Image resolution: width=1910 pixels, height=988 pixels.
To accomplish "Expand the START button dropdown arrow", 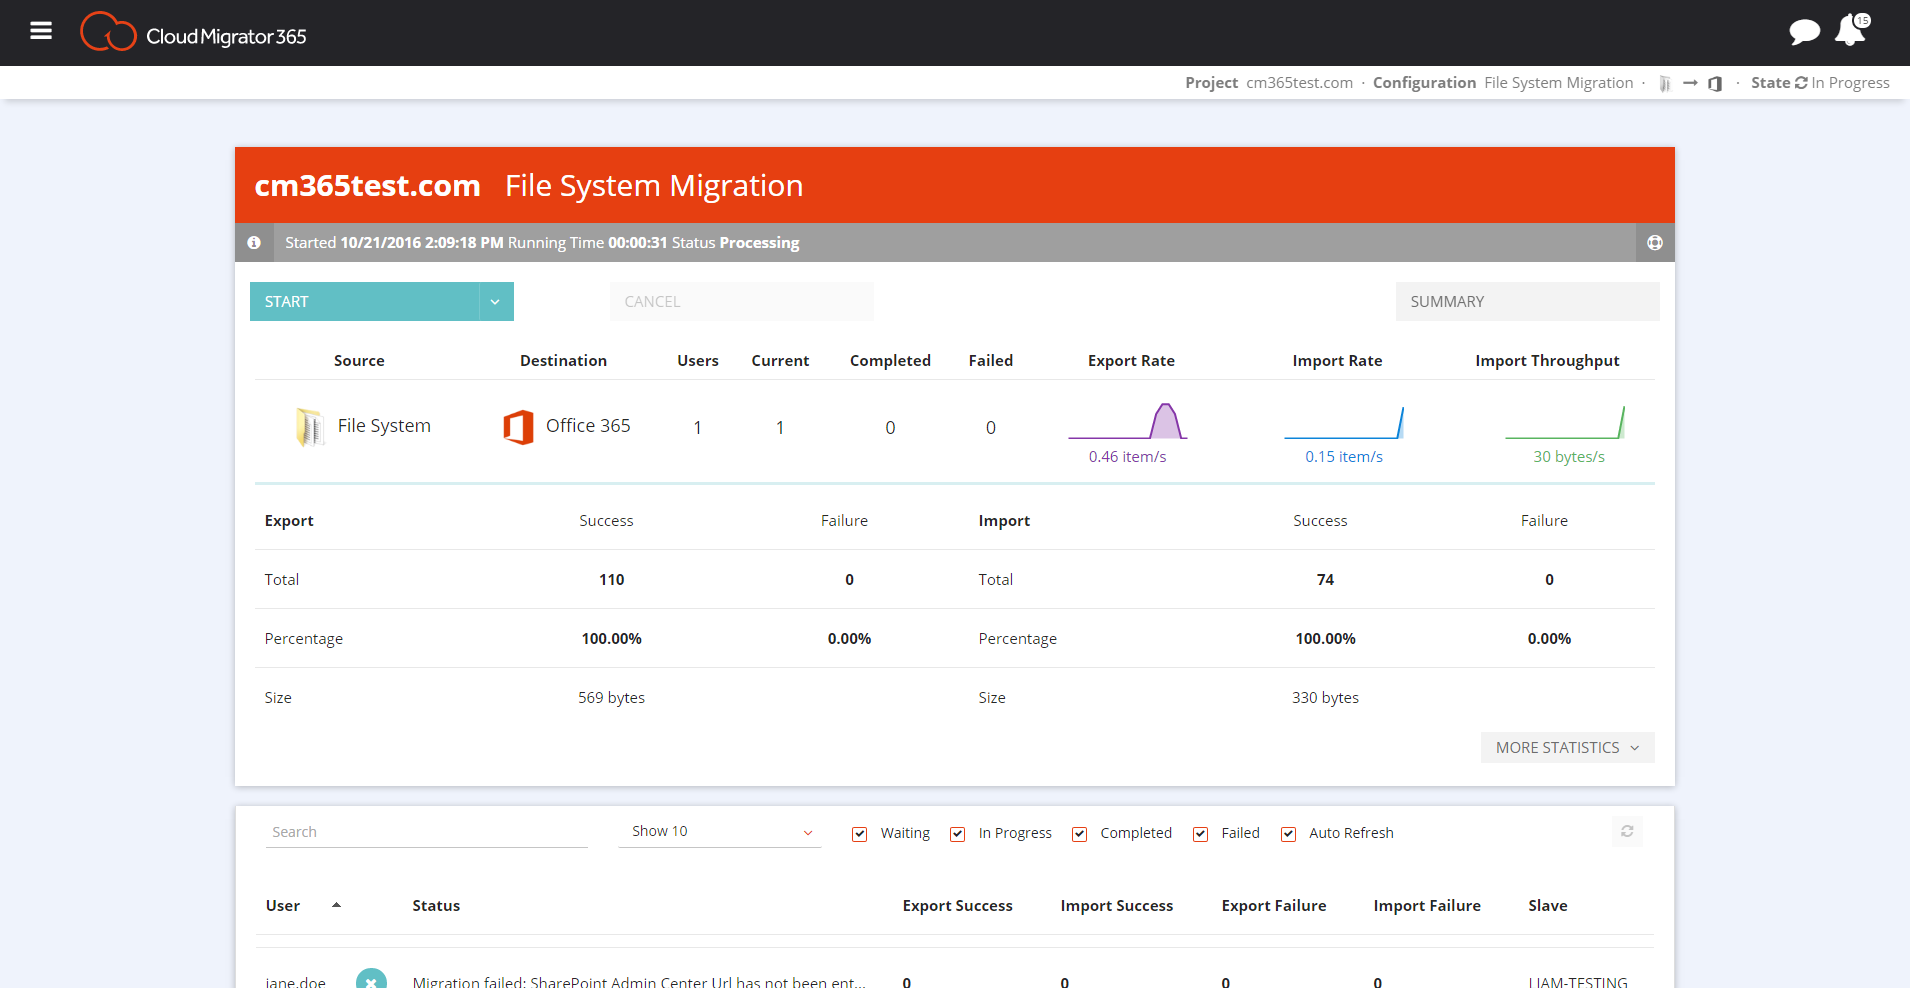I will tap(495, 302).
